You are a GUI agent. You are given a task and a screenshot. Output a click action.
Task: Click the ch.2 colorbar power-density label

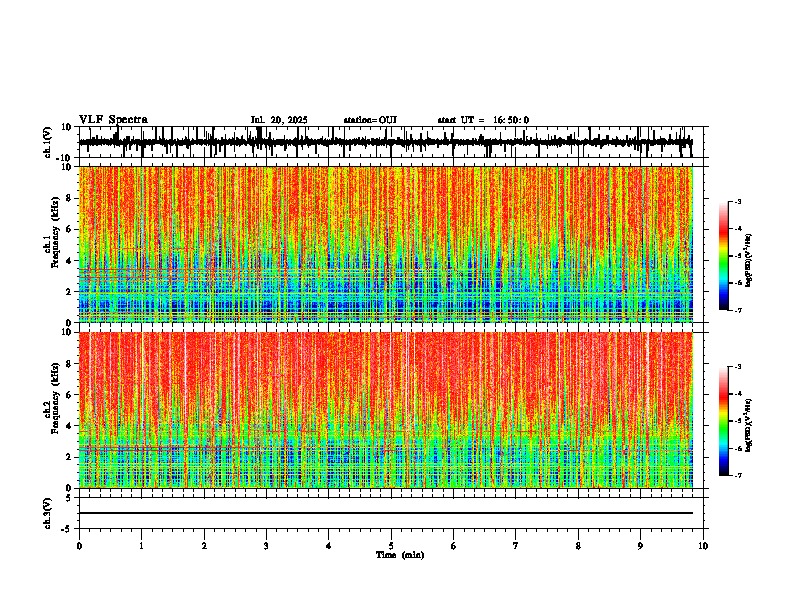click(748, 425)
